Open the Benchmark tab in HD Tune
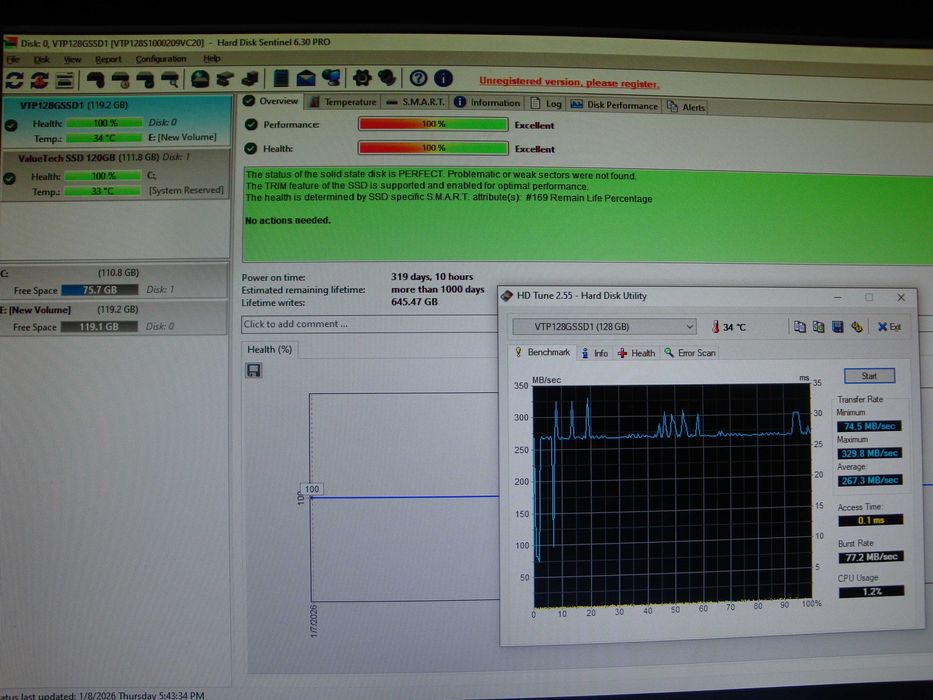The height and width of the screenshot is (700, 933). click(542, 352)
